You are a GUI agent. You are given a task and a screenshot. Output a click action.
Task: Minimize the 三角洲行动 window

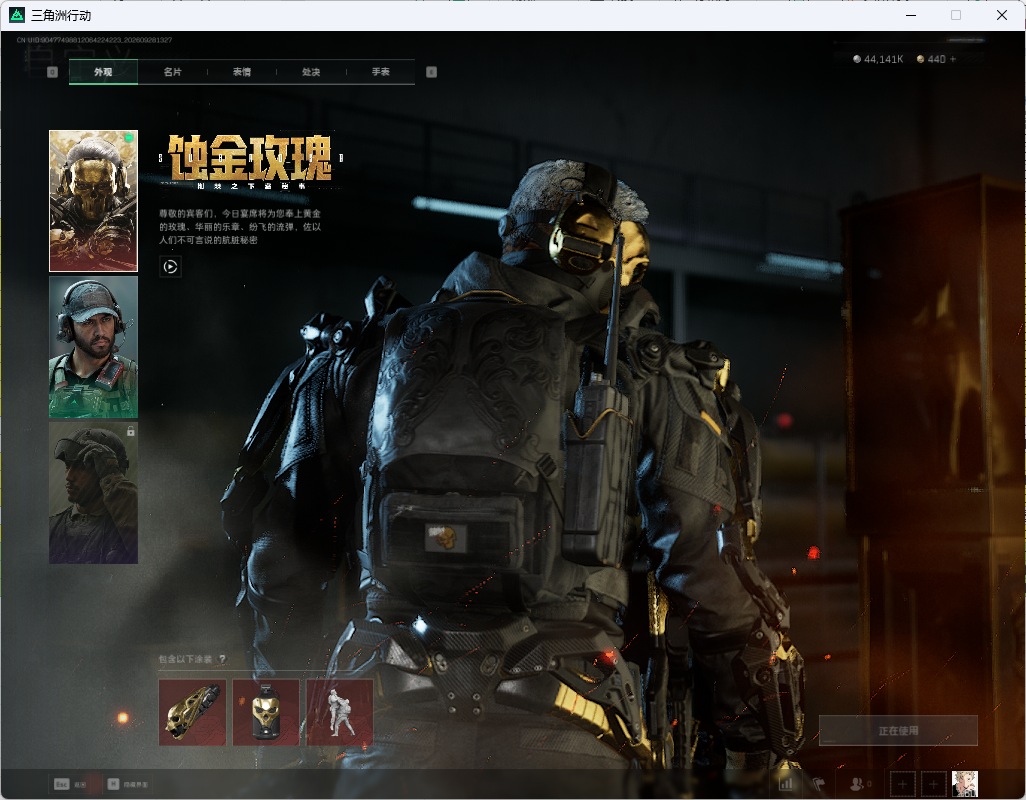click(911, 15)
